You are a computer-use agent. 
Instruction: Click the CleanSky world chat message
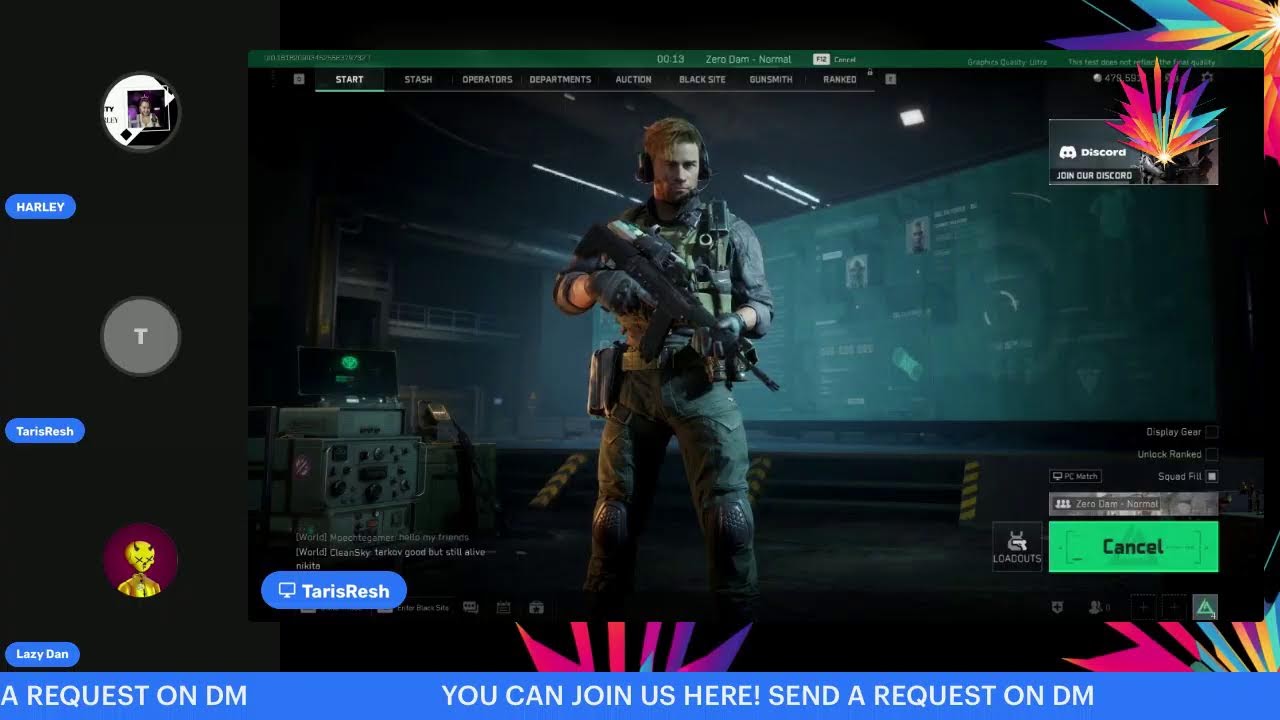point(390,558)
